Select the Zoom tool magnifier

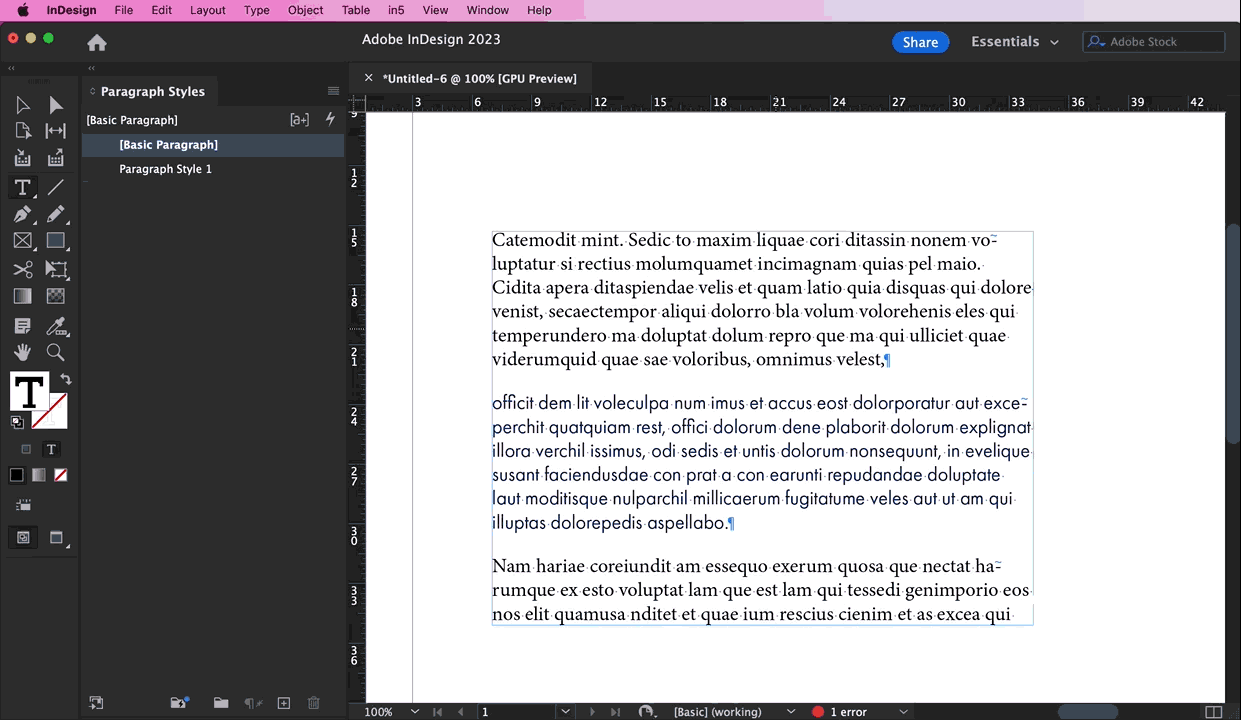tap(56, 352)
